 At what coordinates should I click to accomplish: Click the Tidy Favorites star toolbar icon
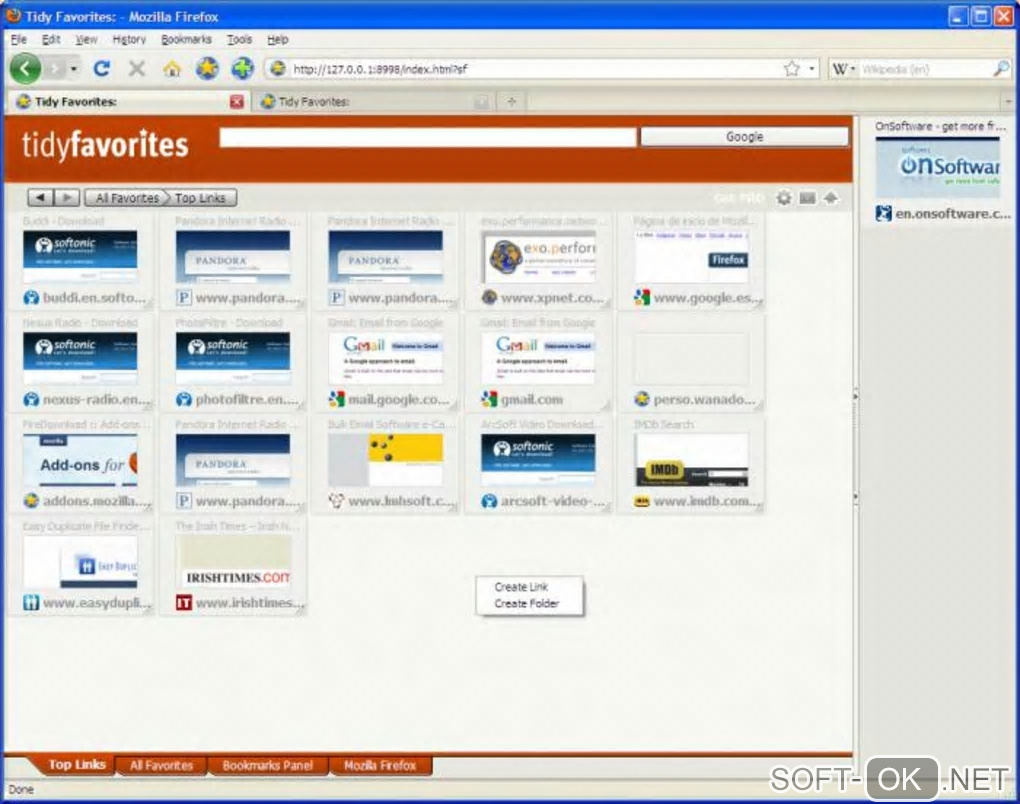tap(207, 68)
